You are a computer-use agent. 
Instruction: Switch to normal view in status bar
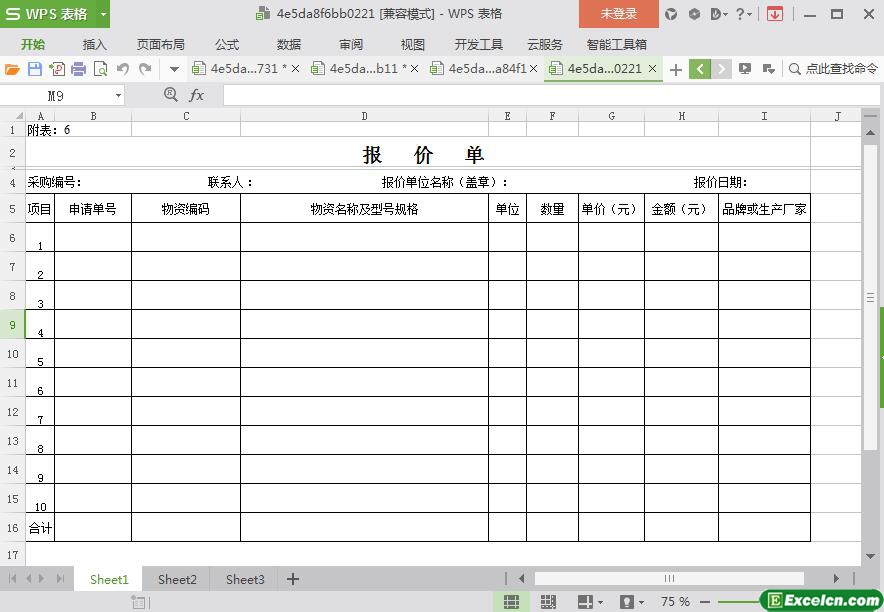pos(511,601)
